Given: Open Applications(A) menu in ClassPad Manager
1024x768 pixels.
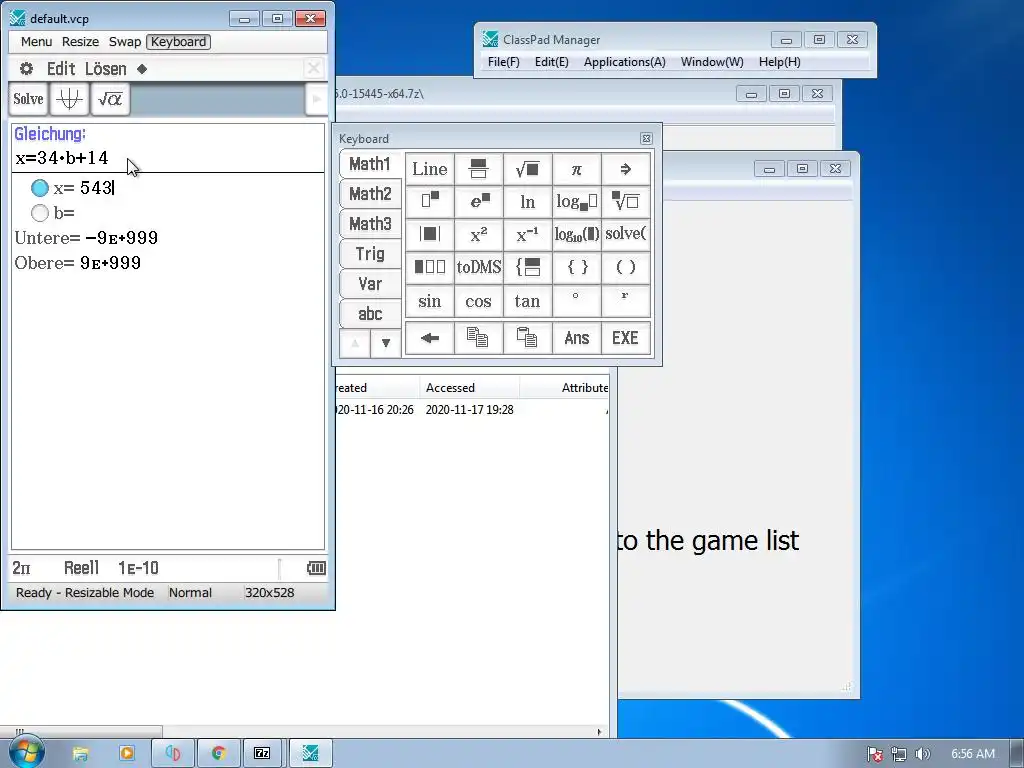Looking at the screenshot, I should pyautogui.click(x=624, y=62).
